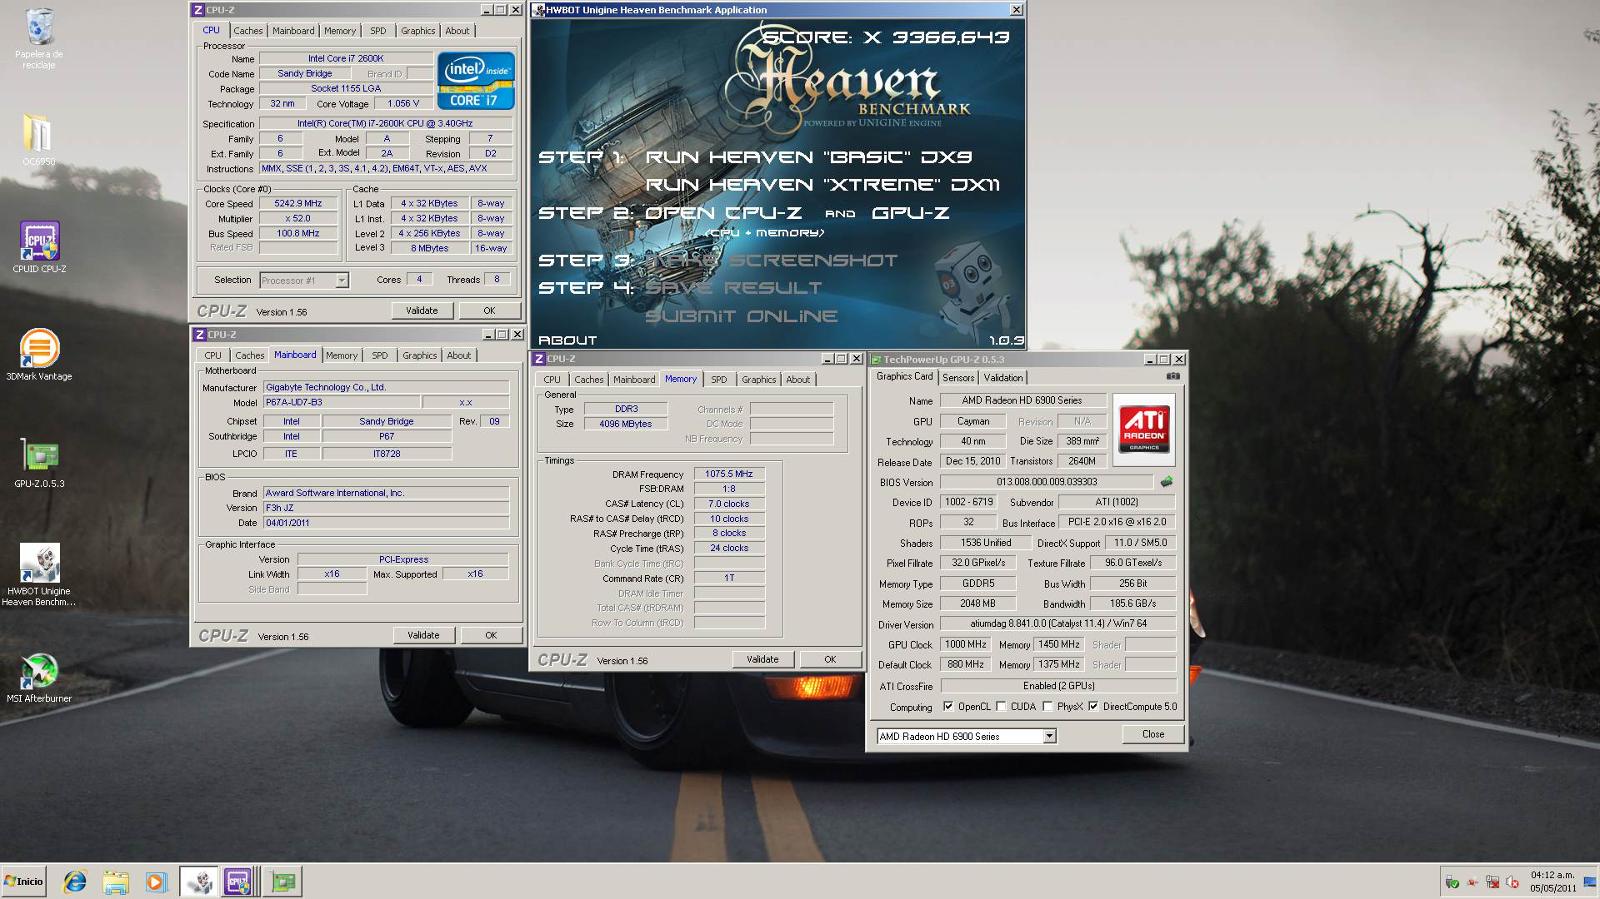Click Run Heaven "Xtreme" DX11
This screenshot has width=1600, height=899.
point(822,185)
